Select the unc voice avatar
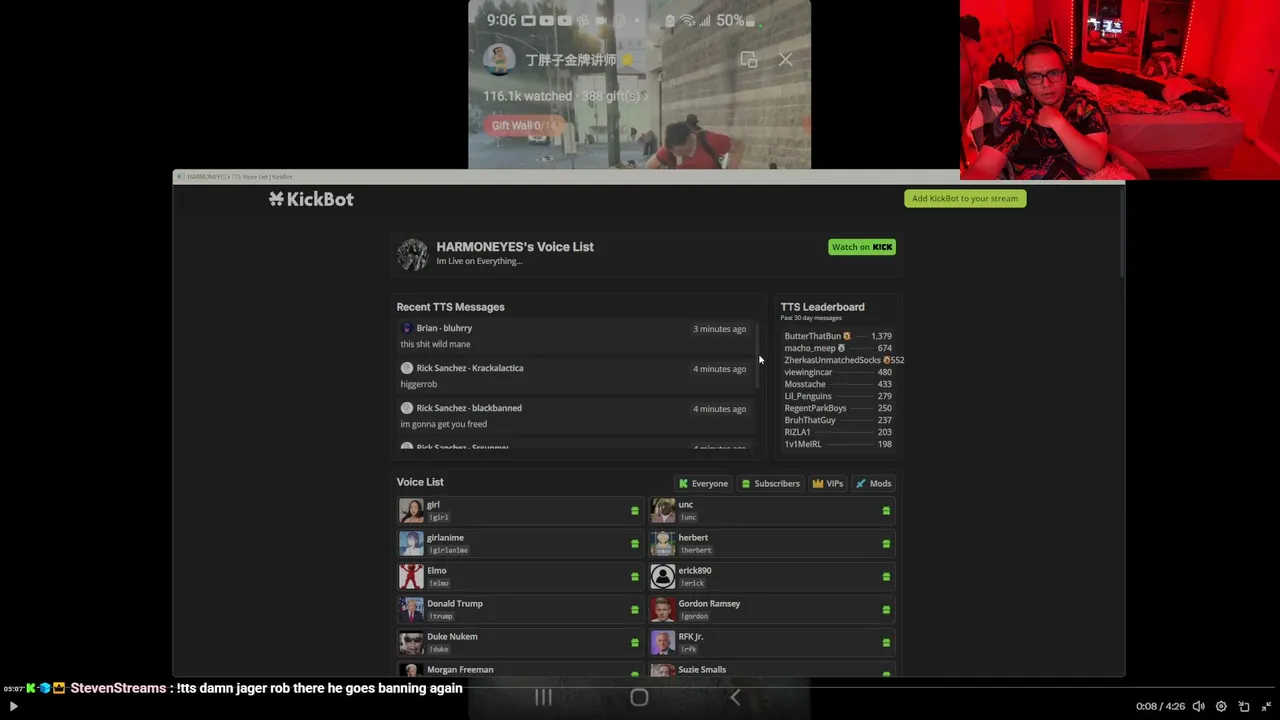 tap(663, 511)
